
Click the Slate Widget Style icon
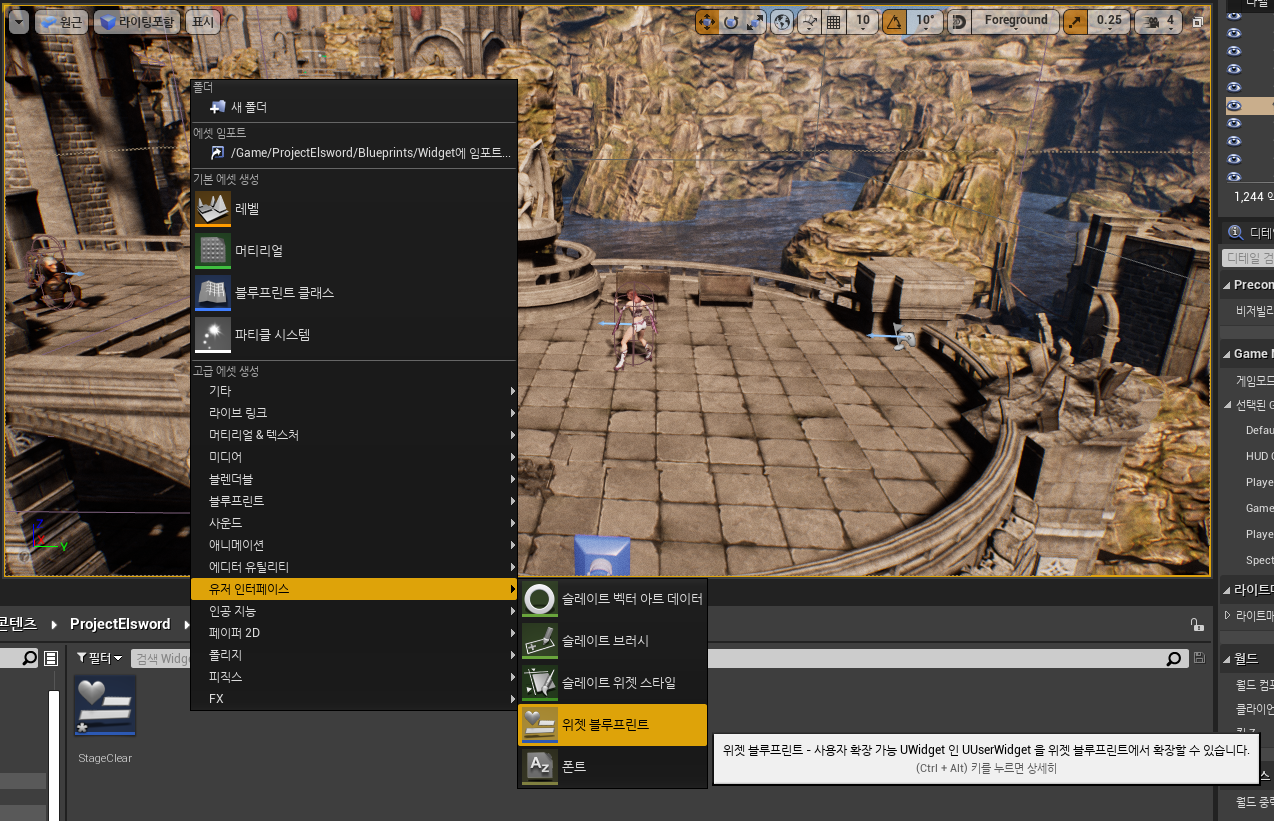coord(540,683)
